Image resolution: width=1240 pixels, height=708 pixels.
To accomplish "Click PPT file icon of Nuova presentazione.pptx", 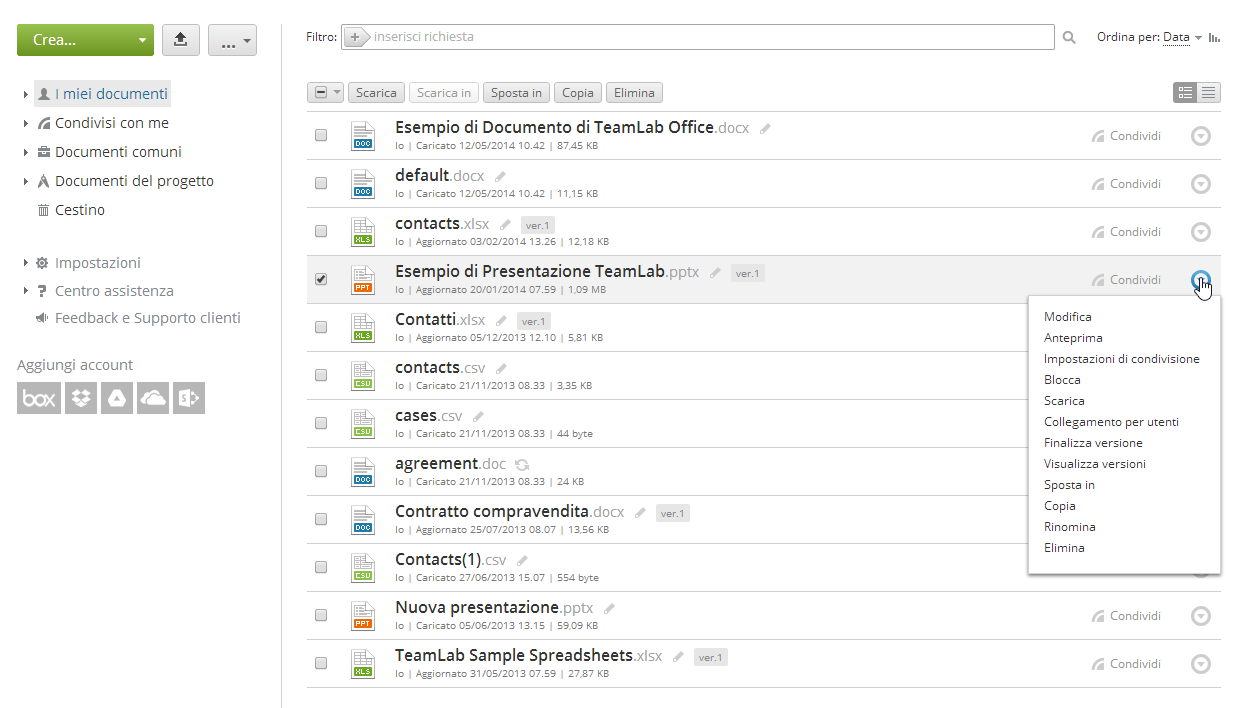I will click(x=363, y=615).
